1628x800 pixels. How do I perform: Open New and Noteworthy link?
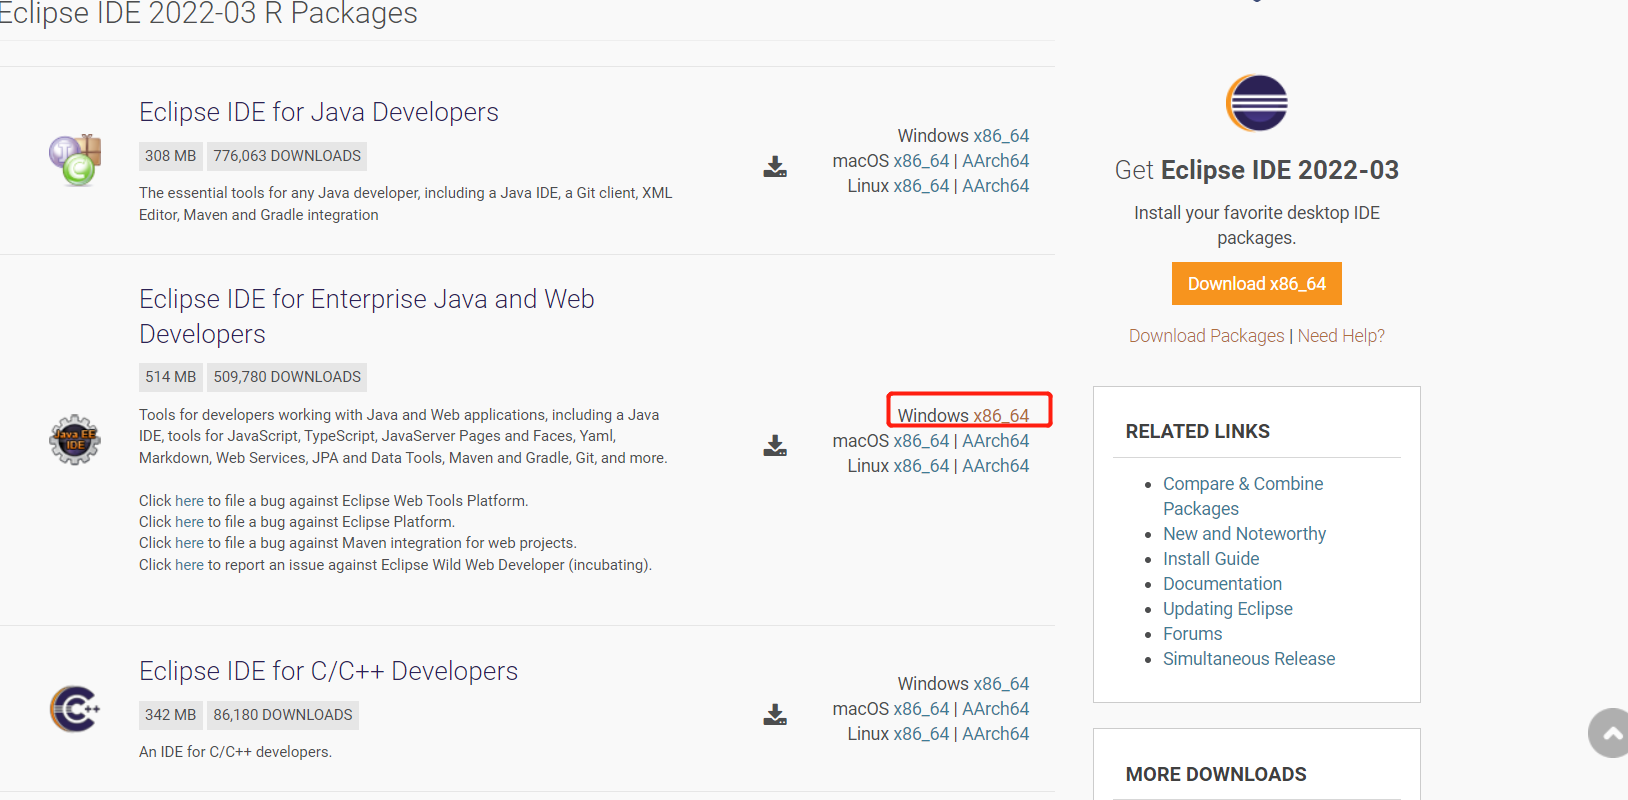(x=1244, y=534)
